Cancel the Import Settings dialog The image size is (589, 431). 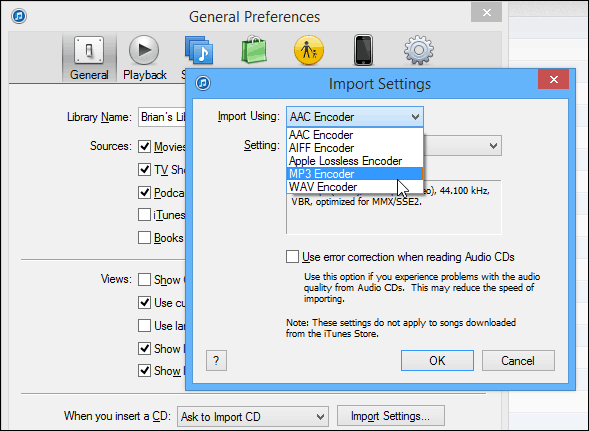(x=518, y=361)
